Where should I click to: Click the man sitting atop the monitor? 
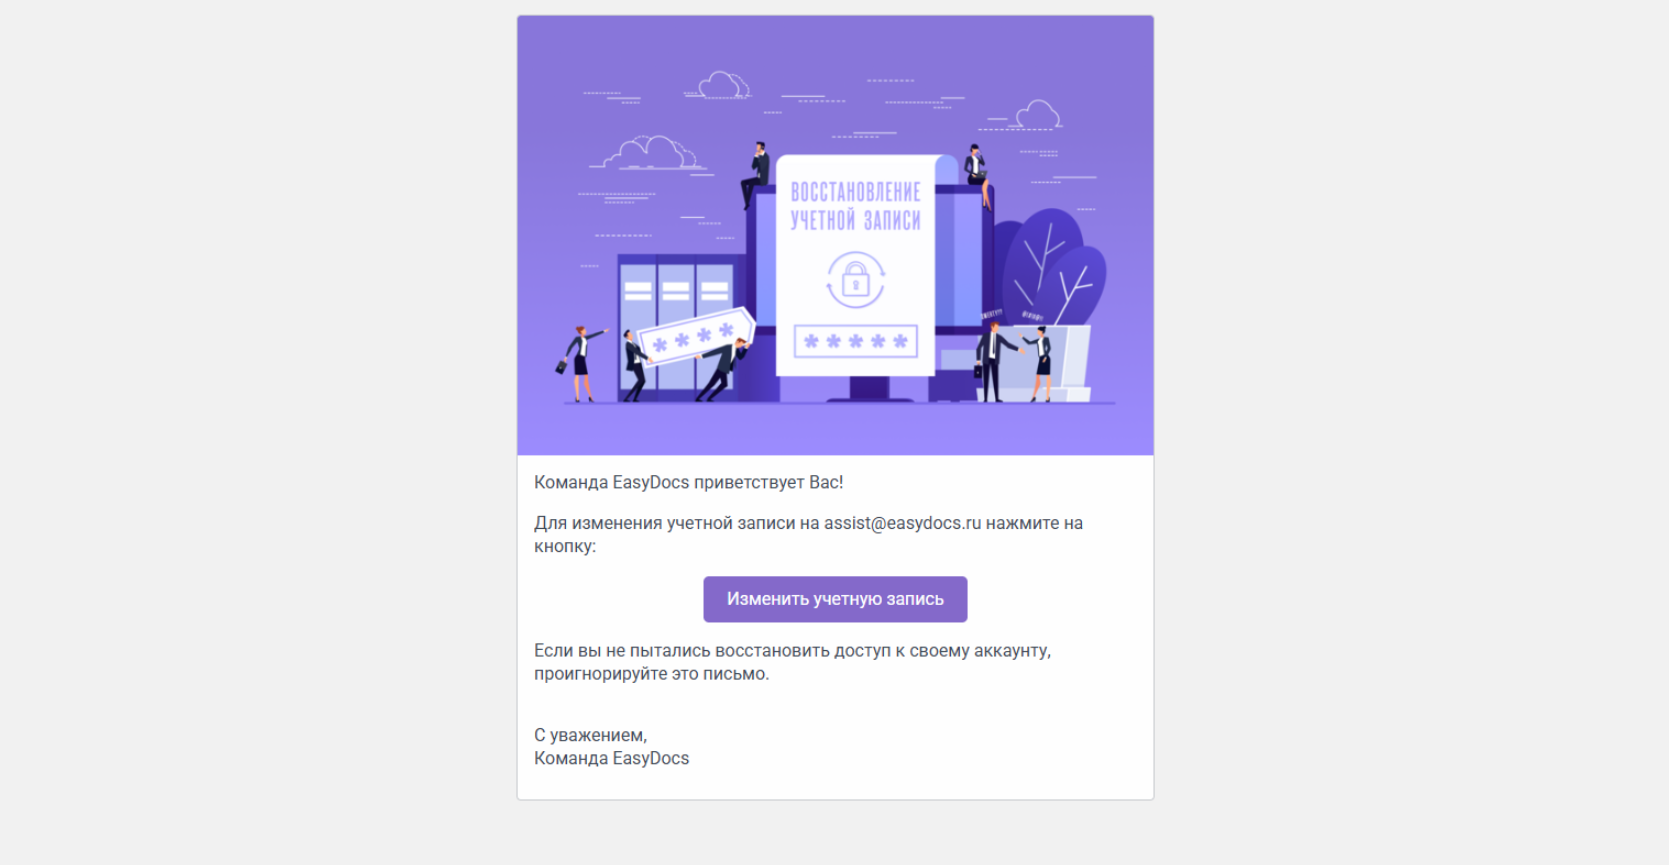(x=756, y=174)
